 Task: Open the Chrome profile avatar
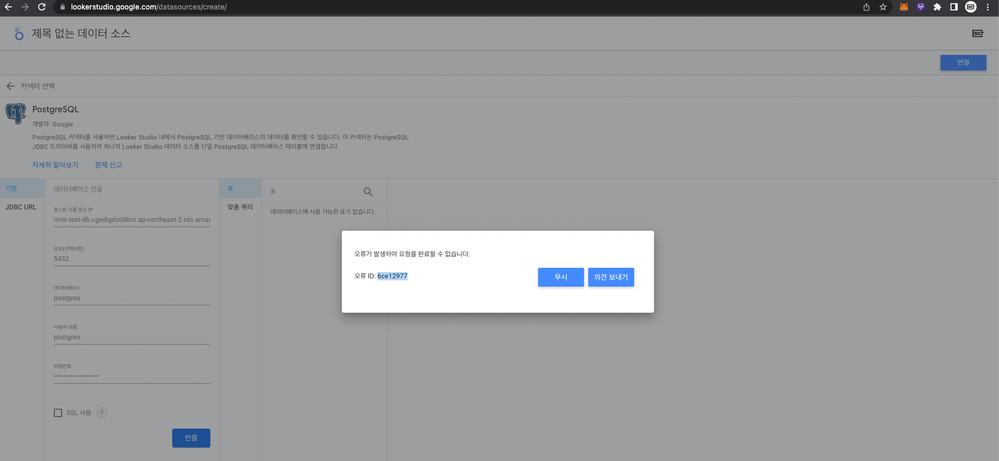(970, 7)
